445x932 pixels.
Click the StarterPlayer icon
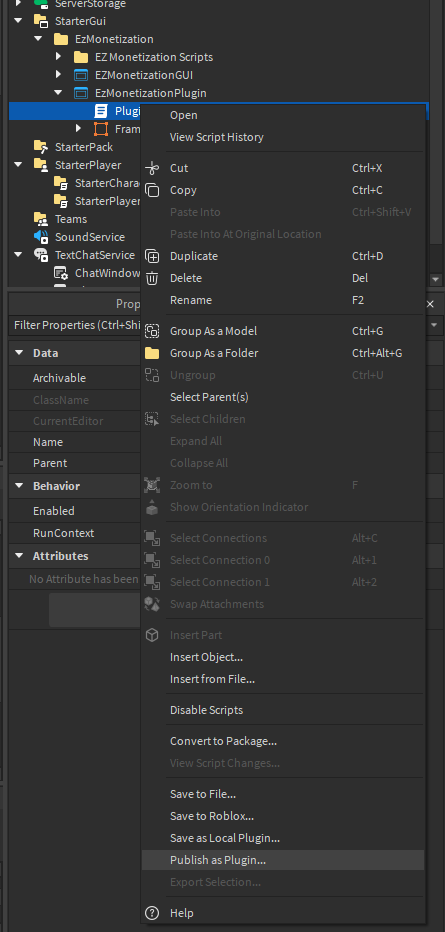coord(40,165)
